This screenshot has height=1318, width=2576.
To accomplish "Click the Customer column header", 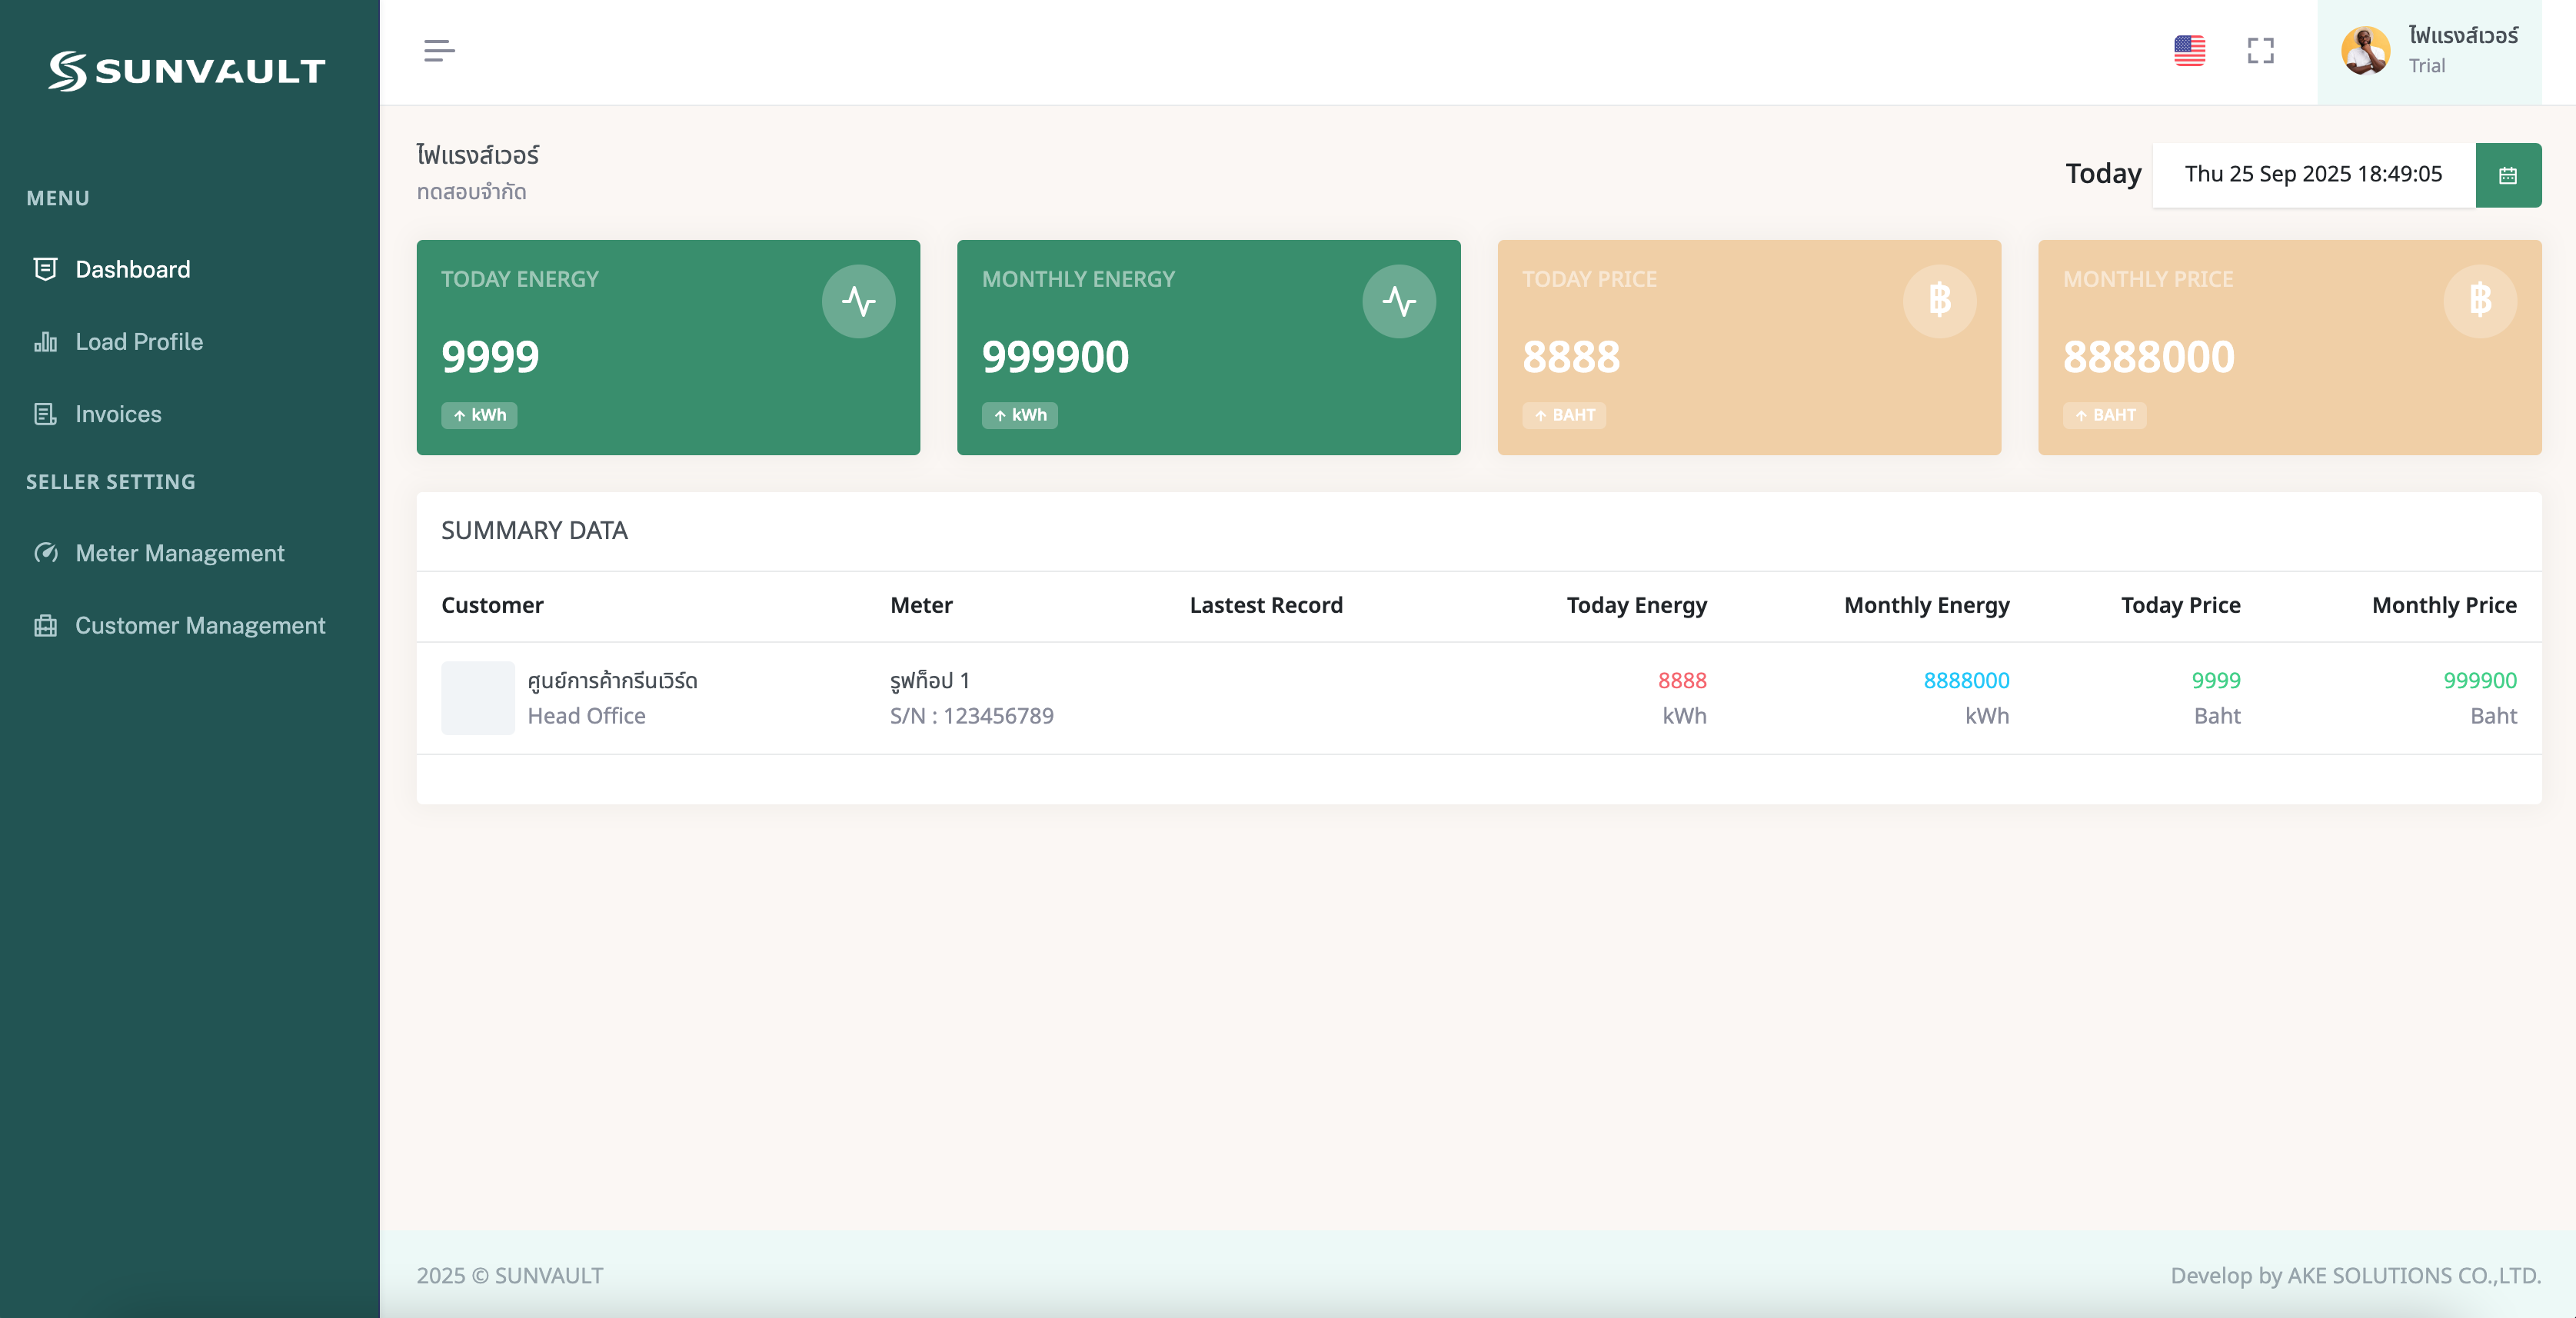I will (492, 605).
